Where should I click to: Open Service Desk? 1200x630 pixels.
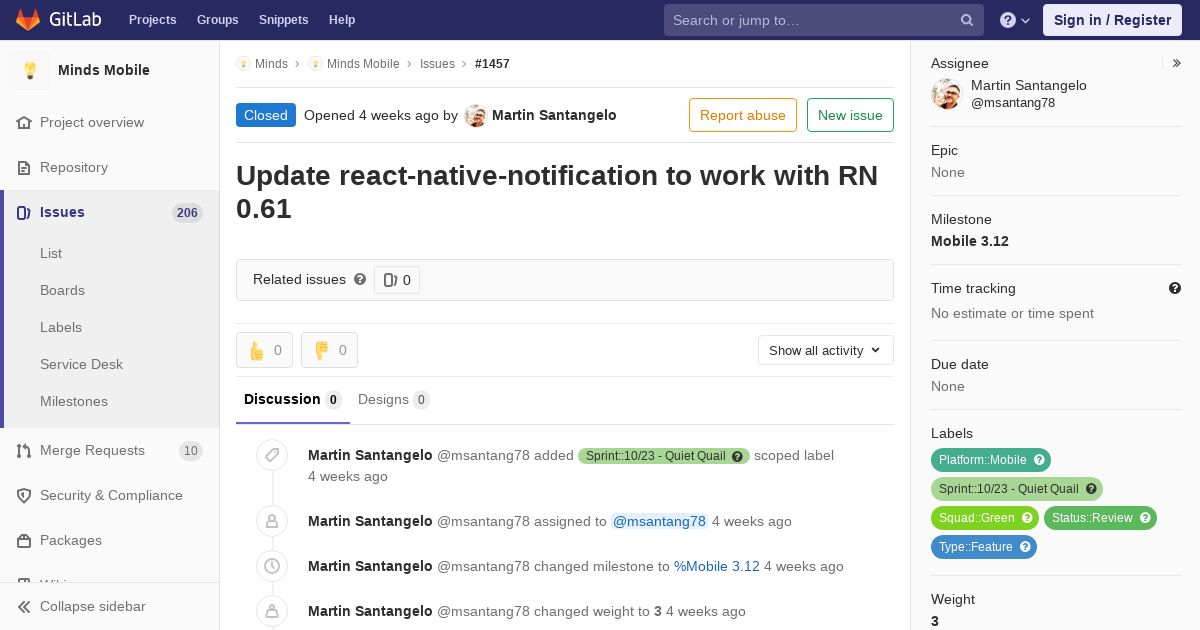click(81, 364)
